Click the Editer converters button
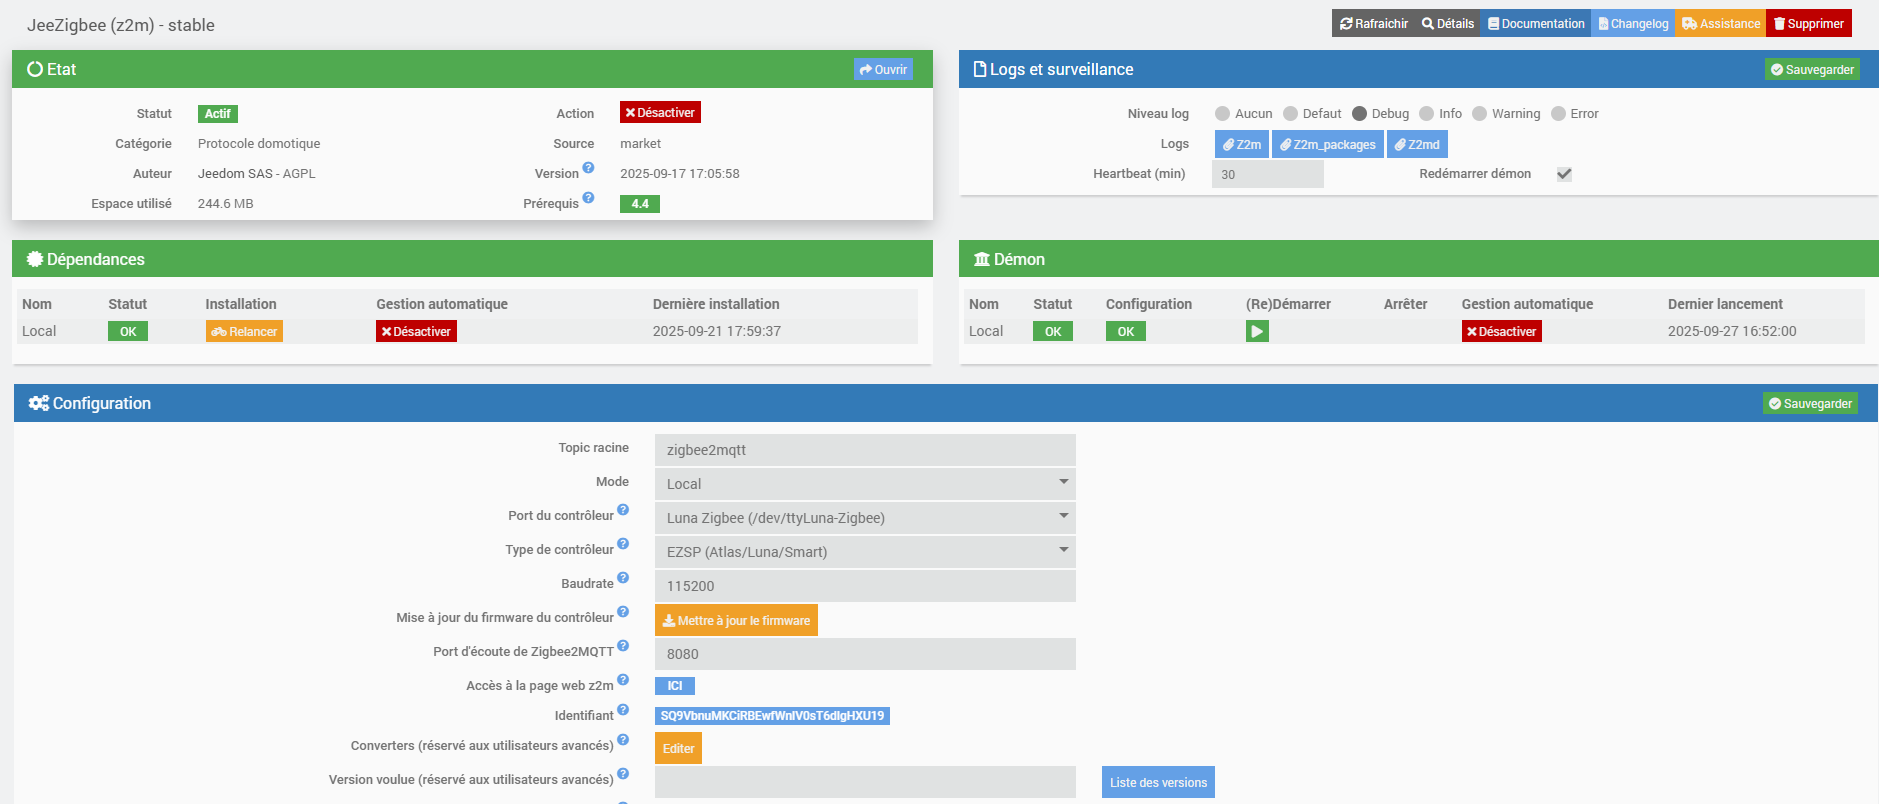Viewport: 1879px width, 804px height. pyautogui.click(x=678, y=748)
